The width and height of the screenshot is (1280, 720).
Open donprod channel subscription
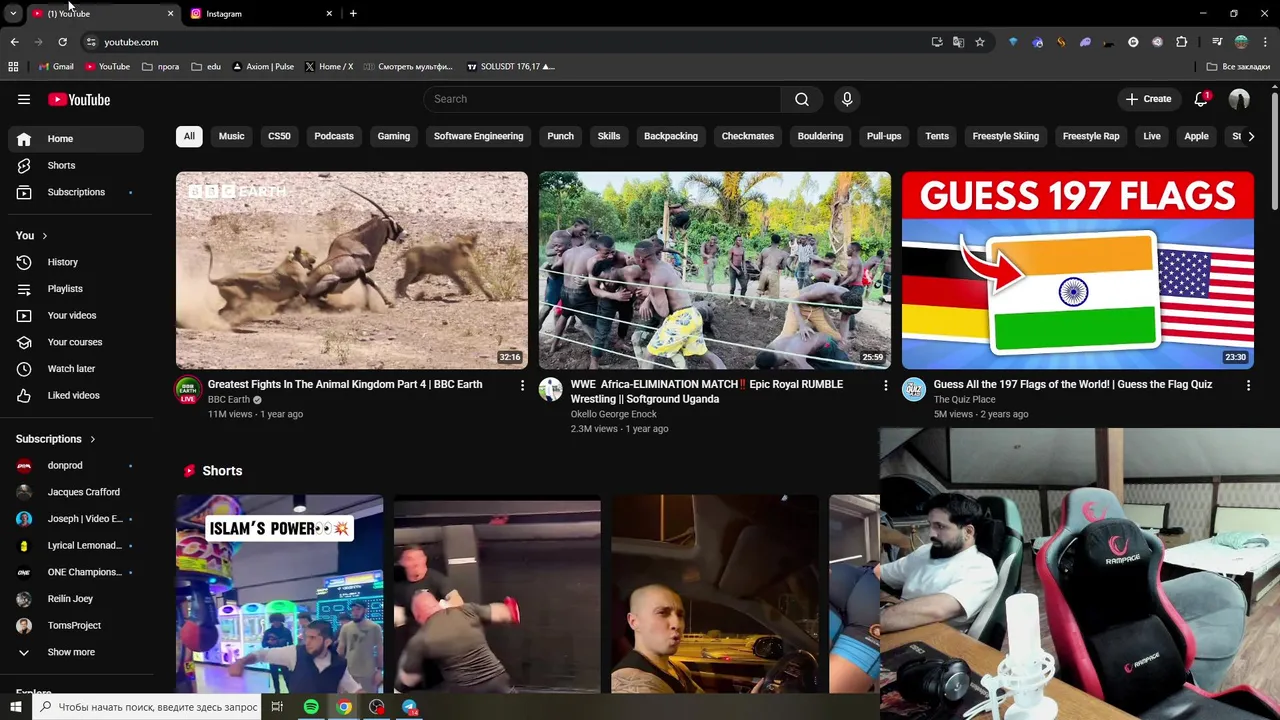pos(76,466)
